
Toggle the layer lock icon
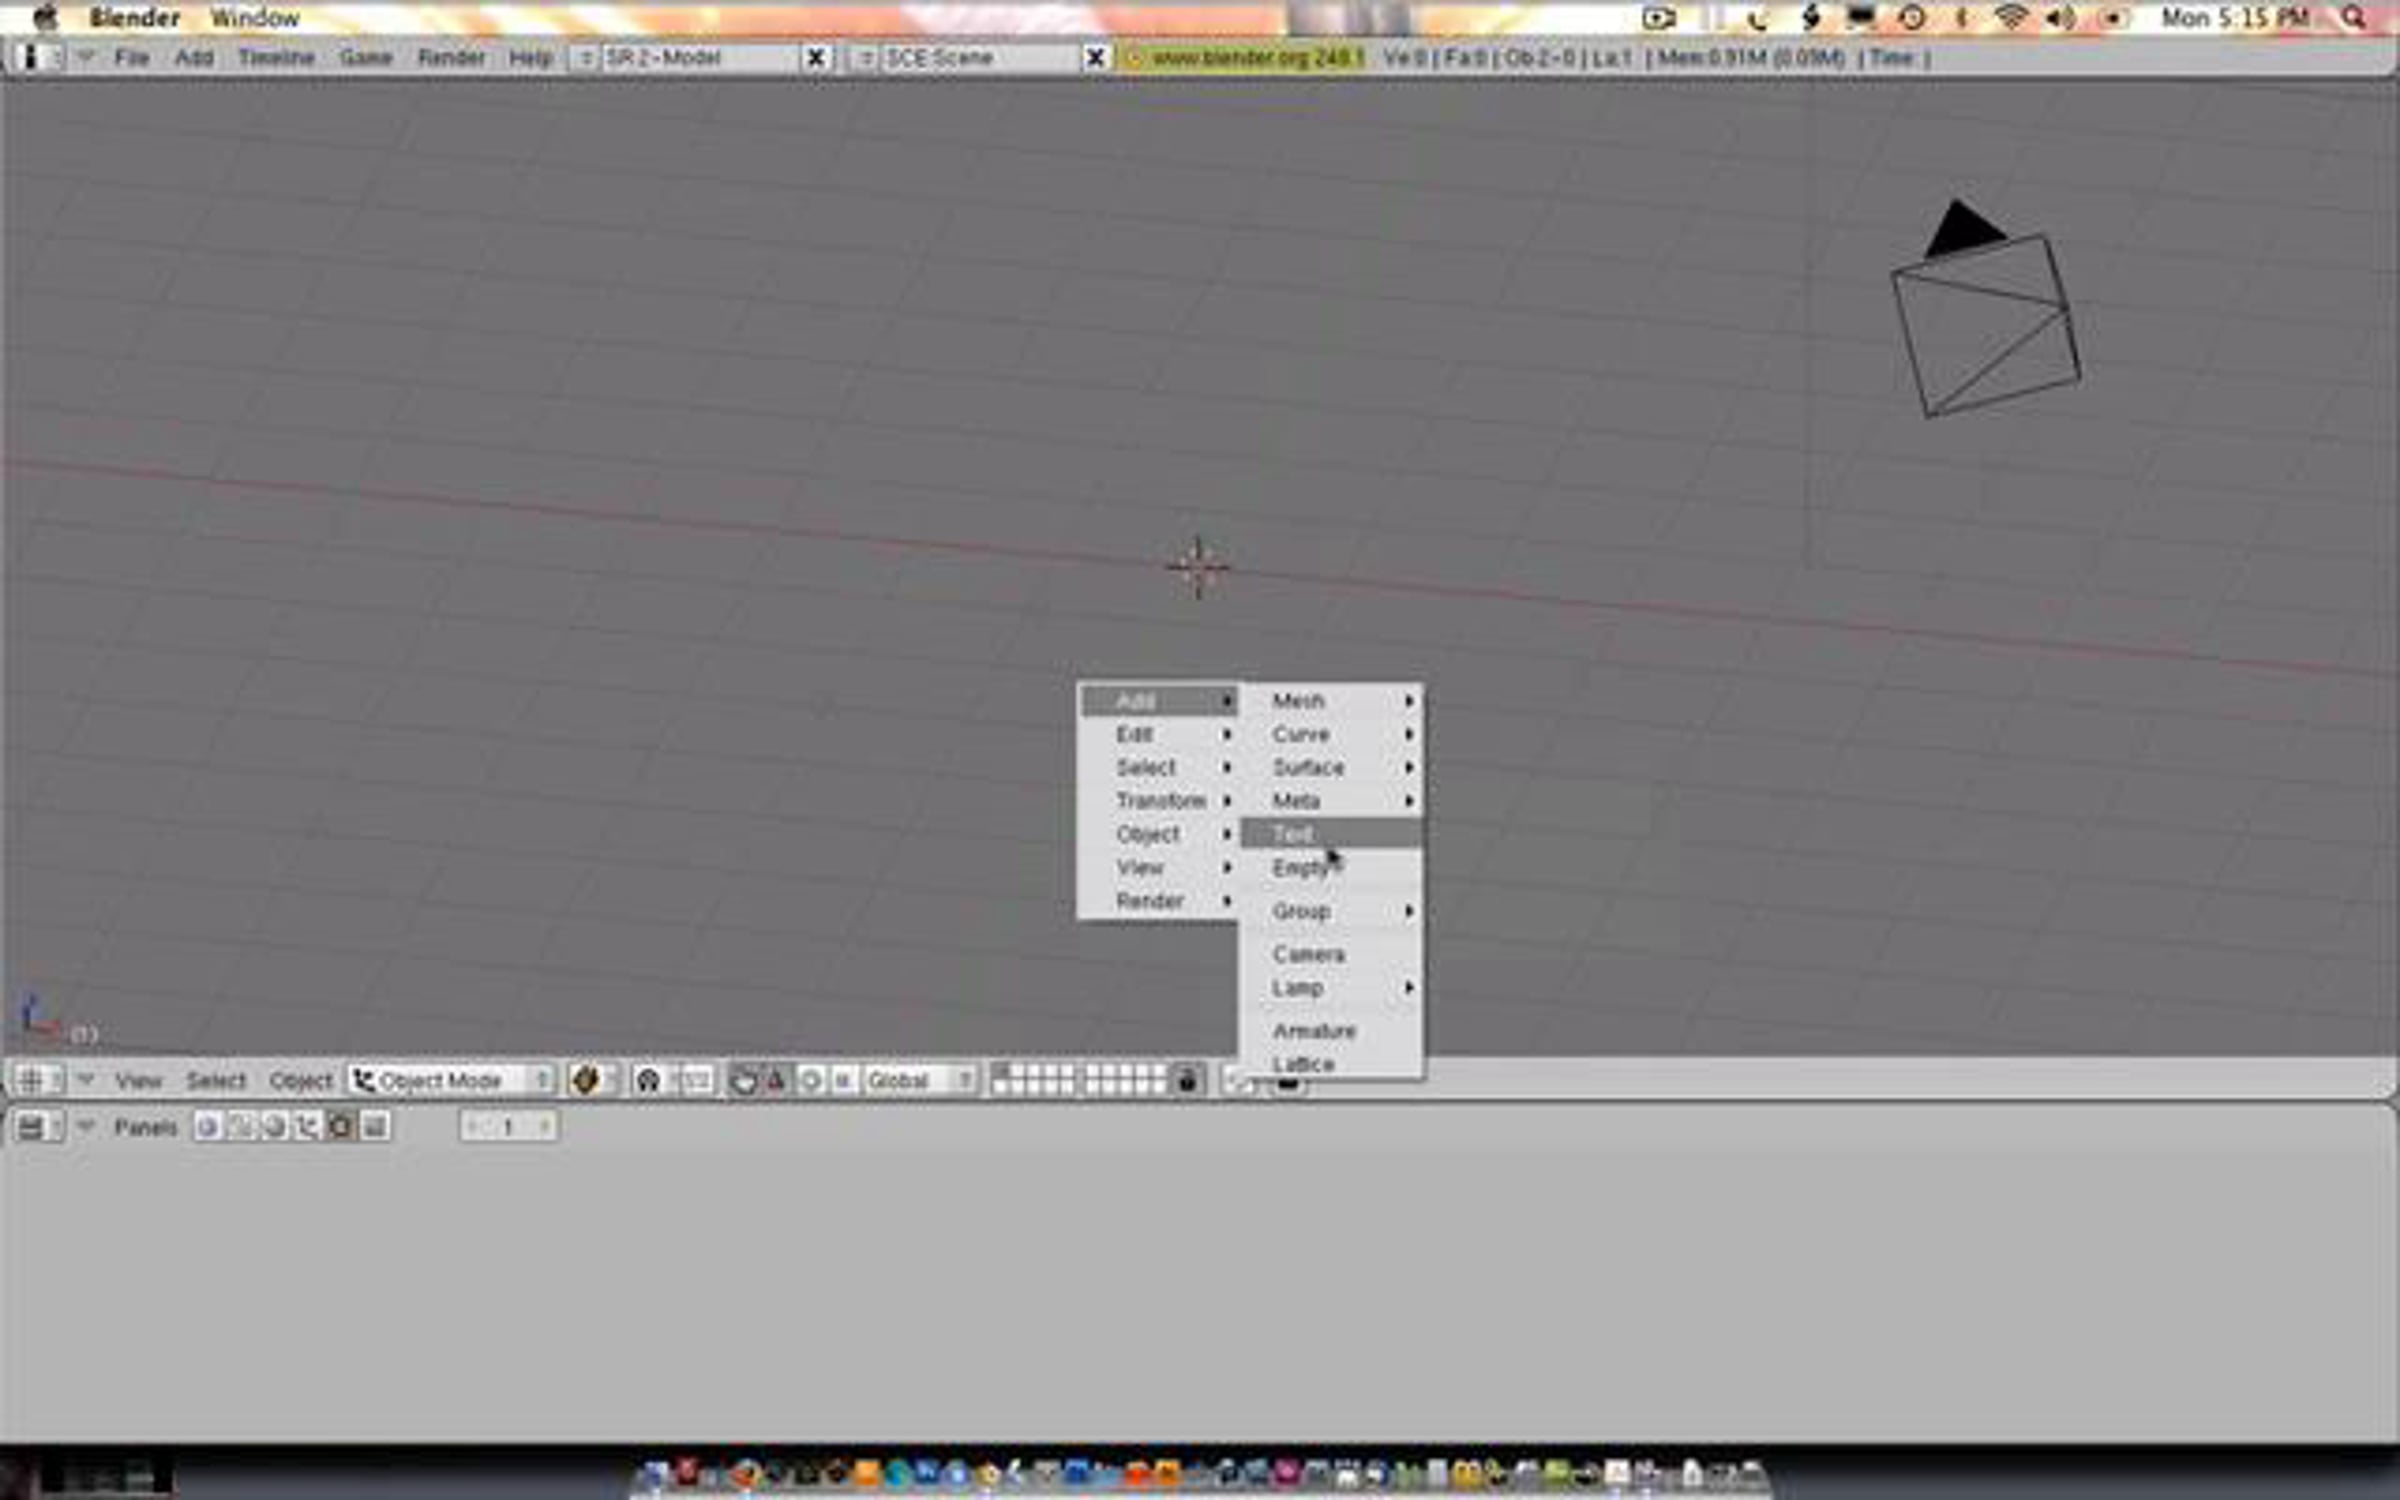tap(1187, 1080)
